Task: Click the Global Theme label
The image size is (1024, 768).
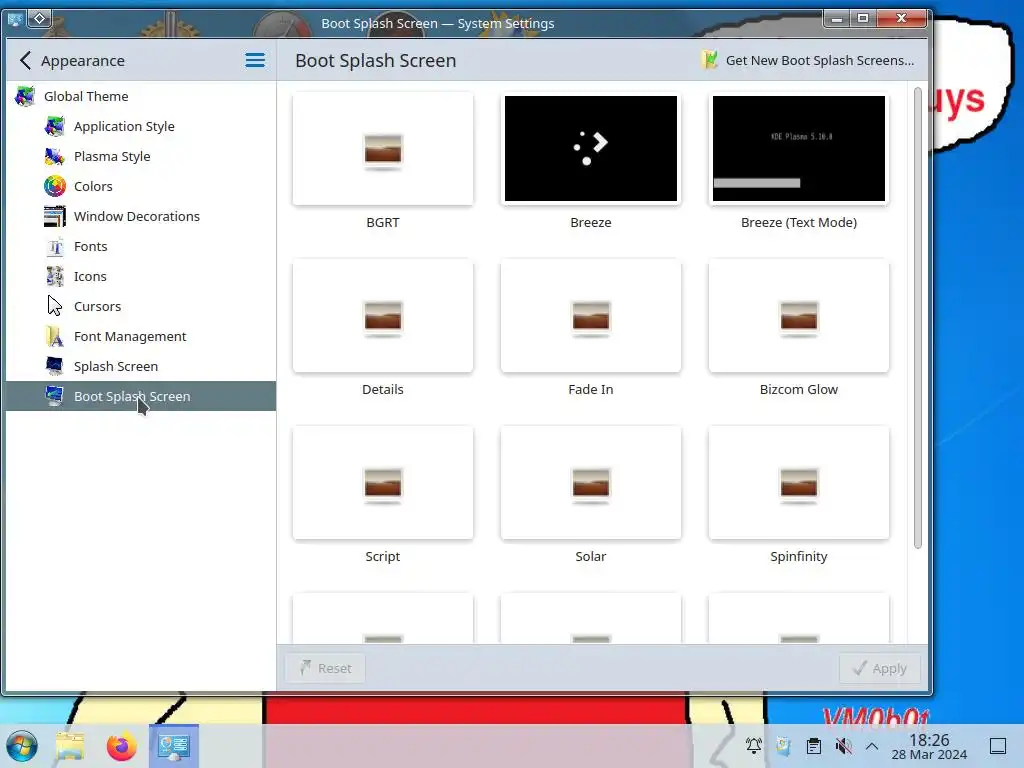Action: tap(86, 96)
